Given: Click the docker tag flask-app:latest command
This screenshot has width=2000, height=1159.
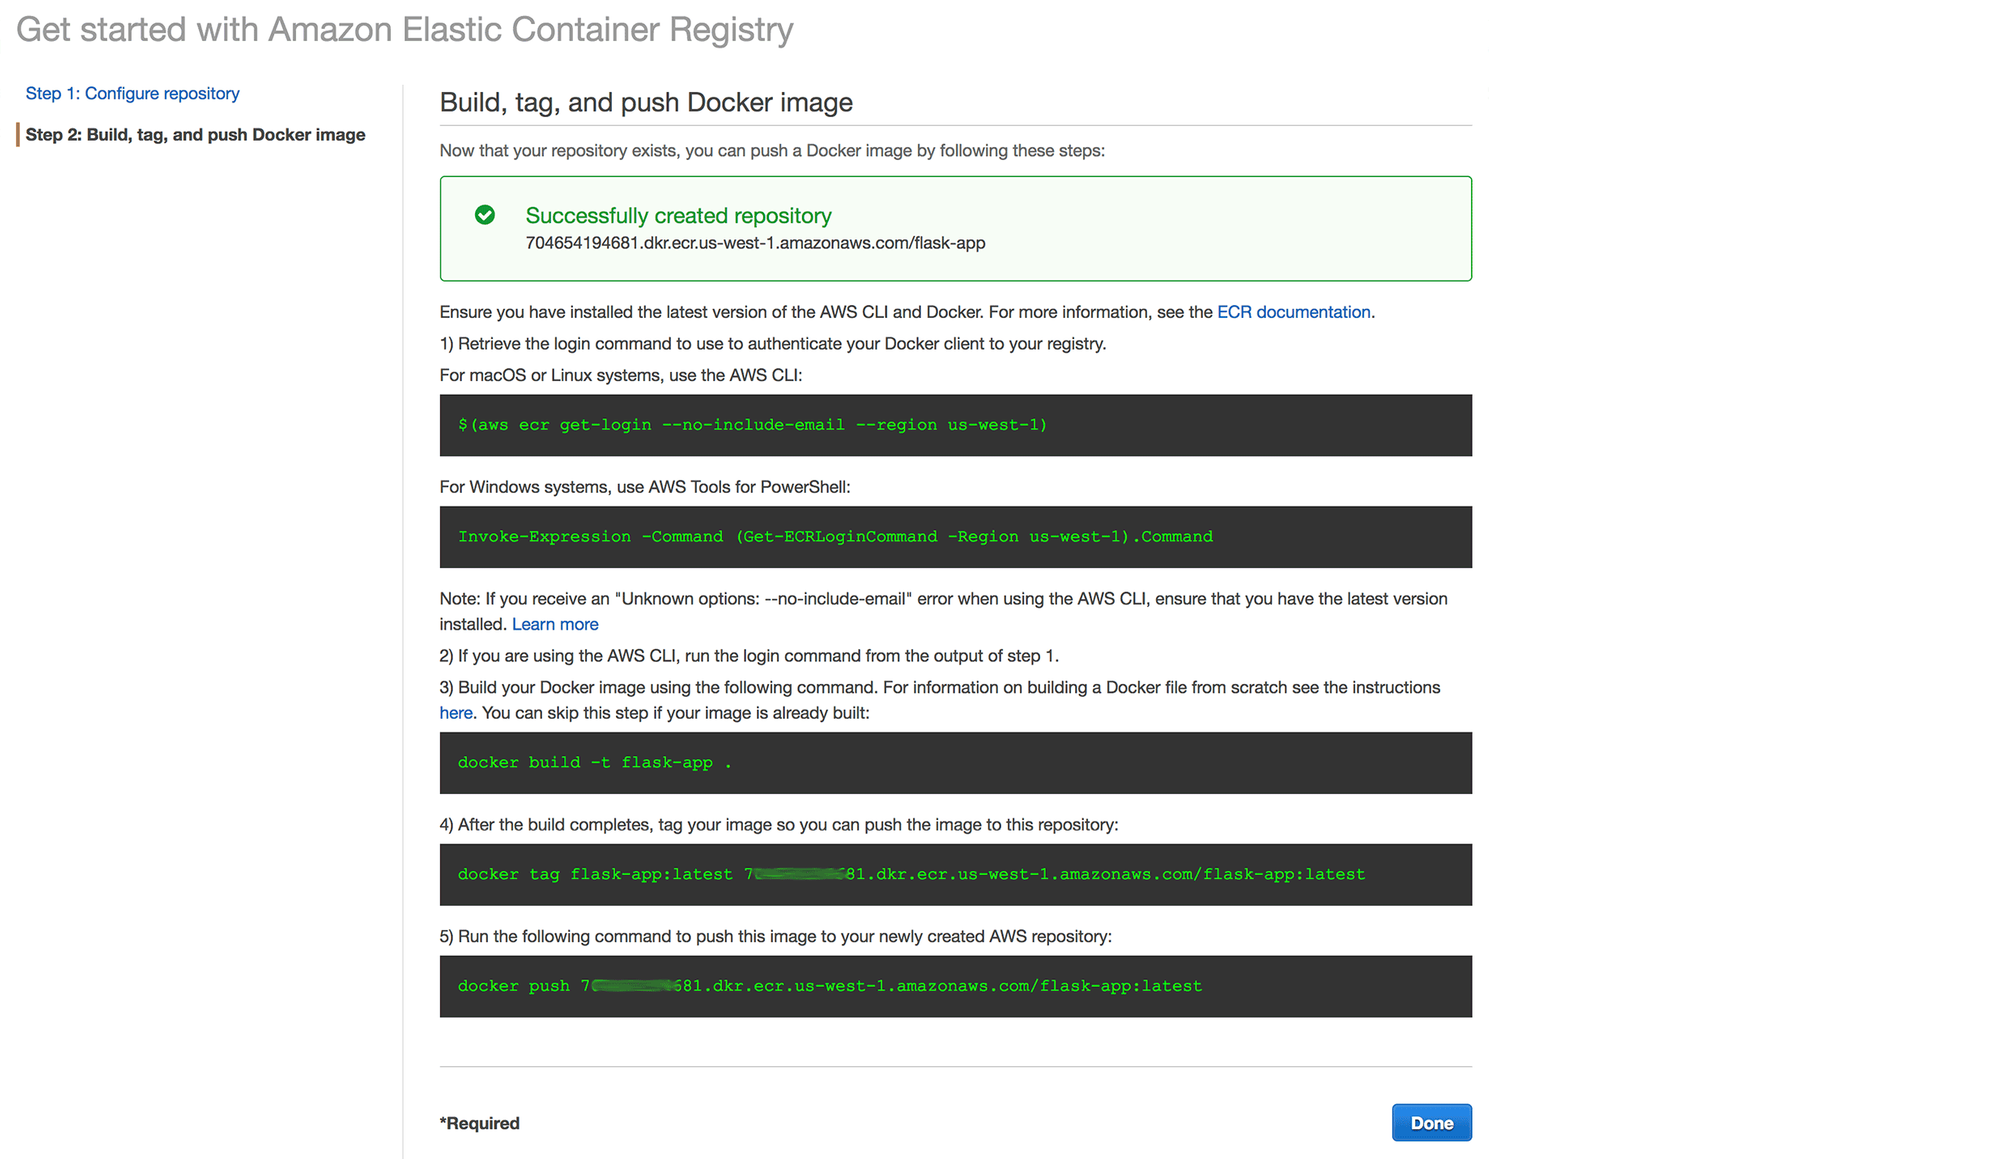Looking at the screenshot, I should (955, 875).
